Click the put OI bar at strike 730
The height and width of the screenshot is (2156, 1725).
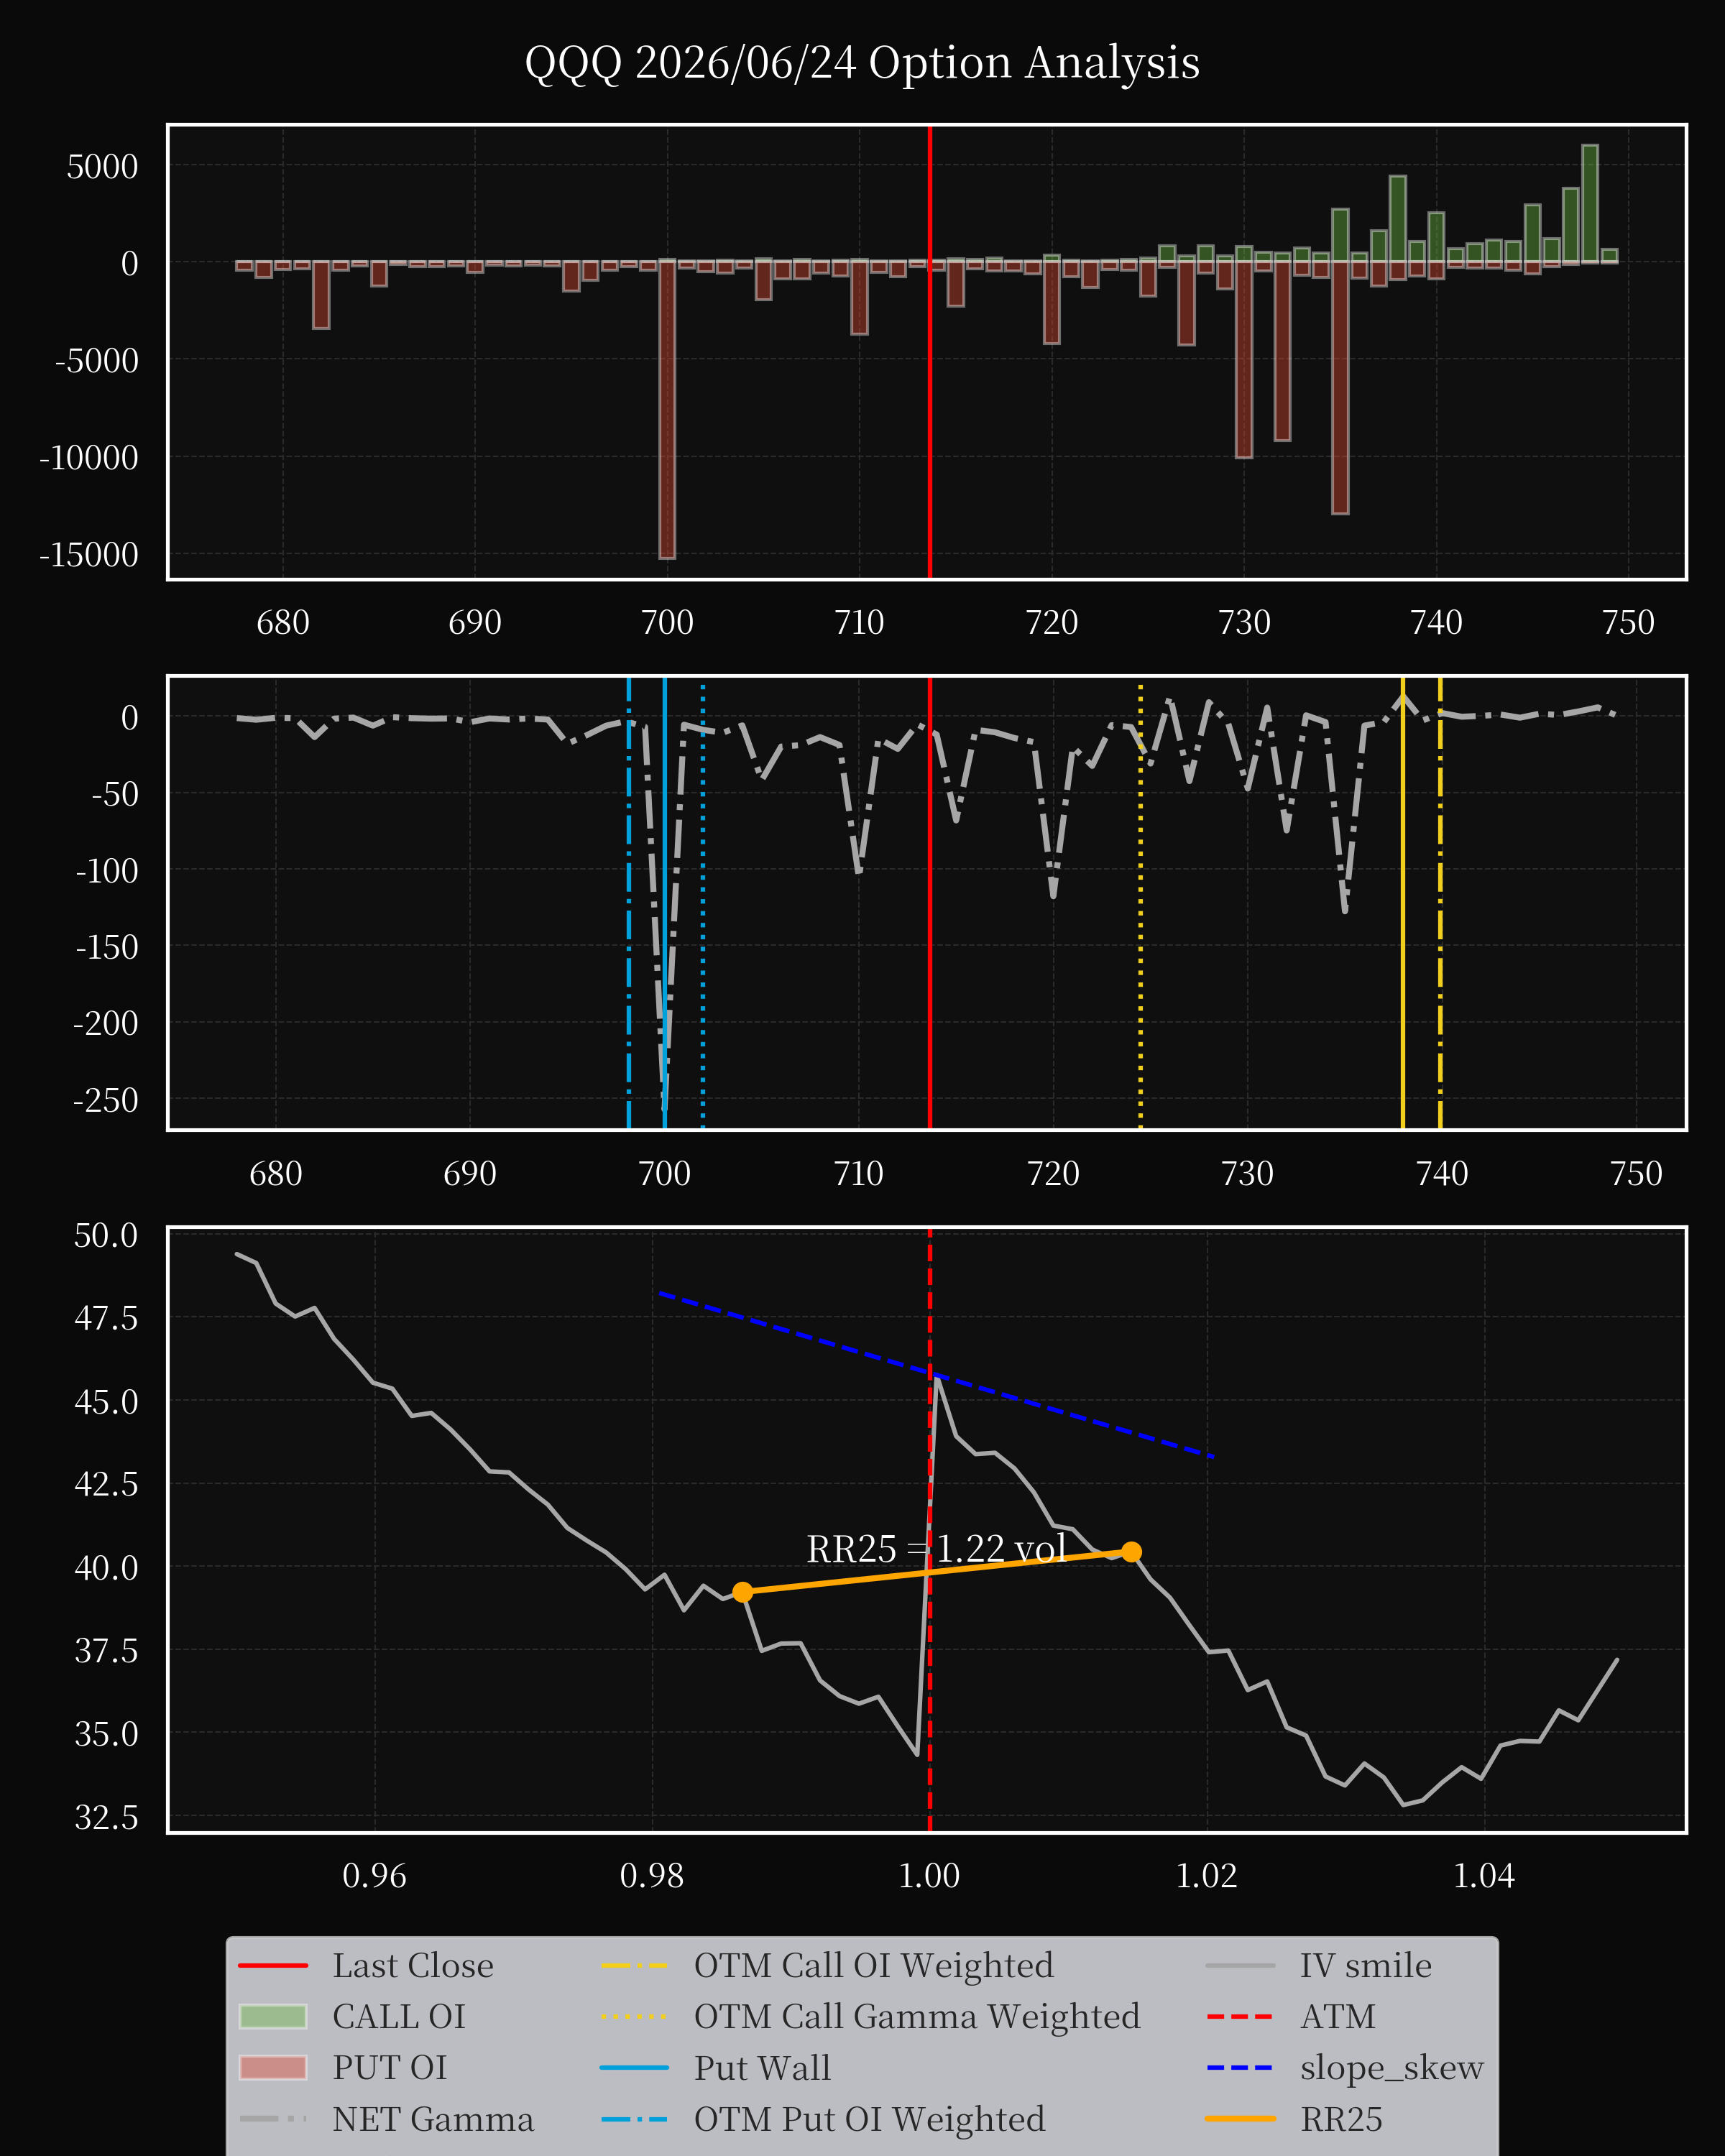pyautogui.click(x=1244, y=359)
